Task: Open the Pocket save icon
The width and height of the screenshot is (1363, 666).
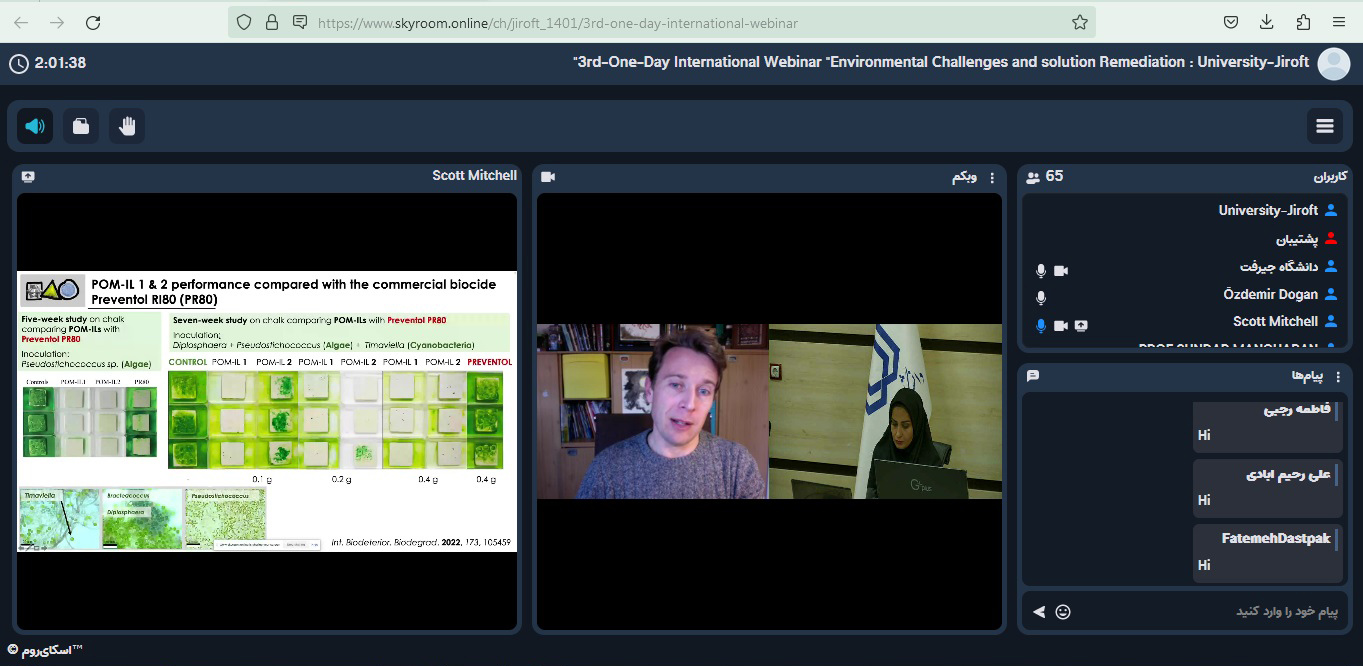Action: coord(1231,22)
